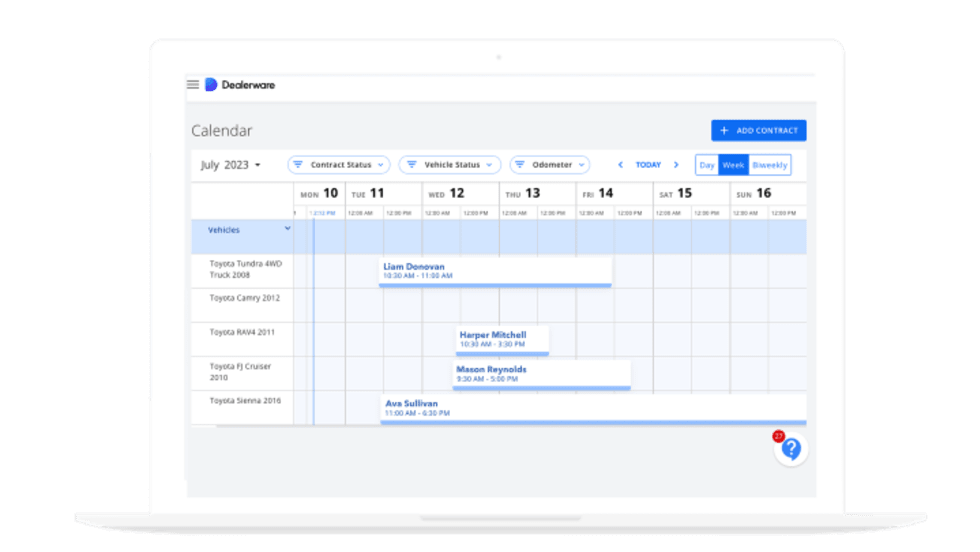Open Mason Reynolds contract booking
Screen dimensions: 980x552
tap(541, 374)
